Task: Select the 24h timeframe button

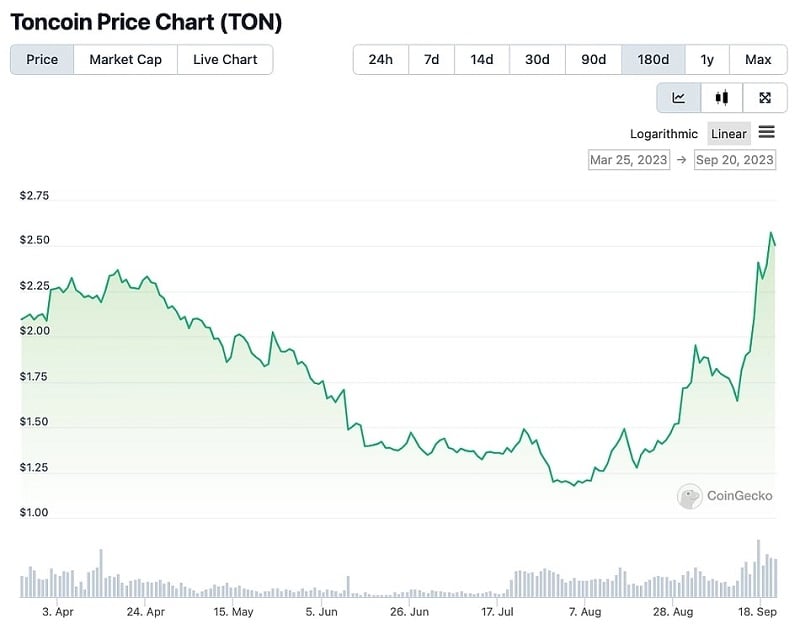Action: [380, 59]
